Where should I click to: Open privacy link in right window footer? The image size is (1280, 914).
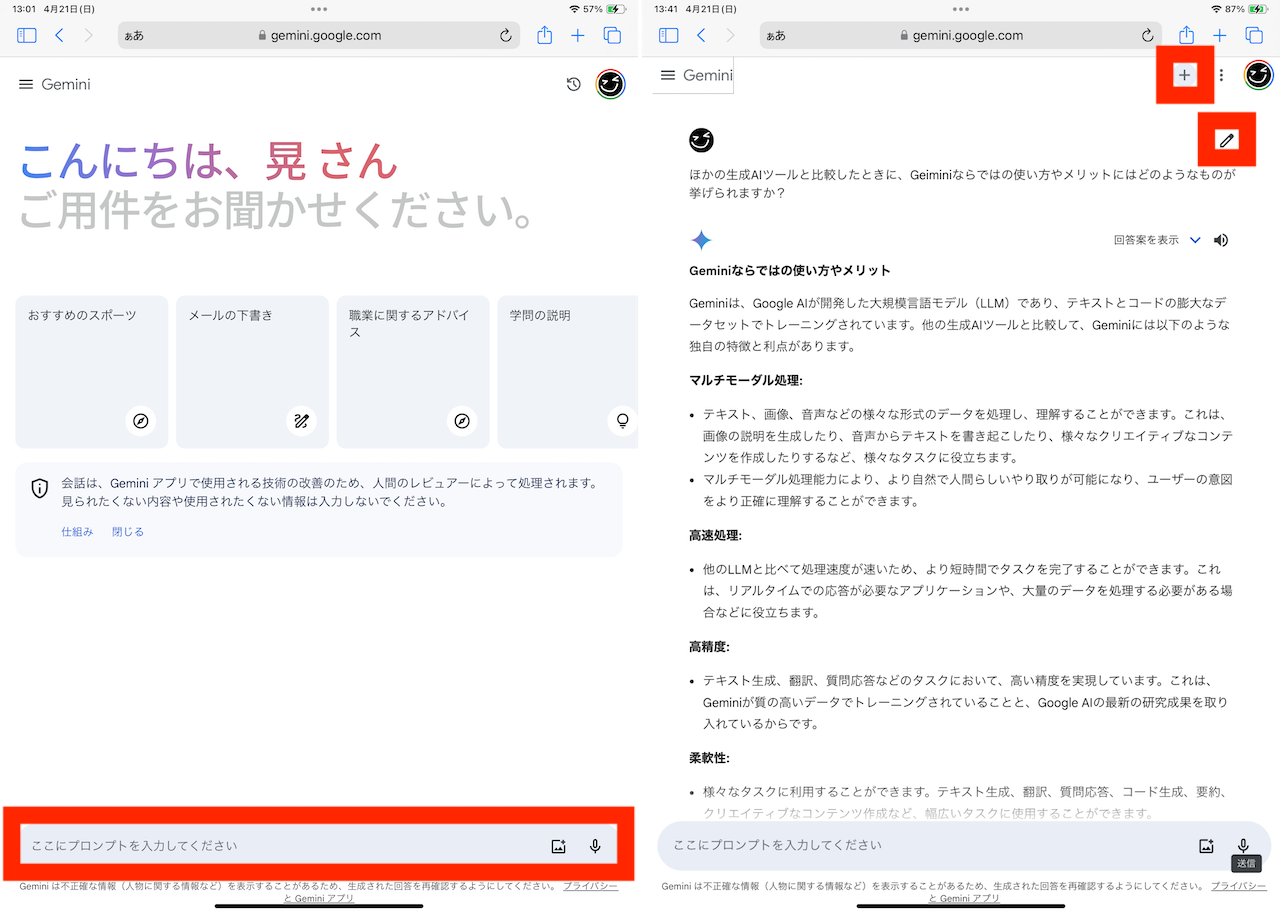click(1237, 887)
